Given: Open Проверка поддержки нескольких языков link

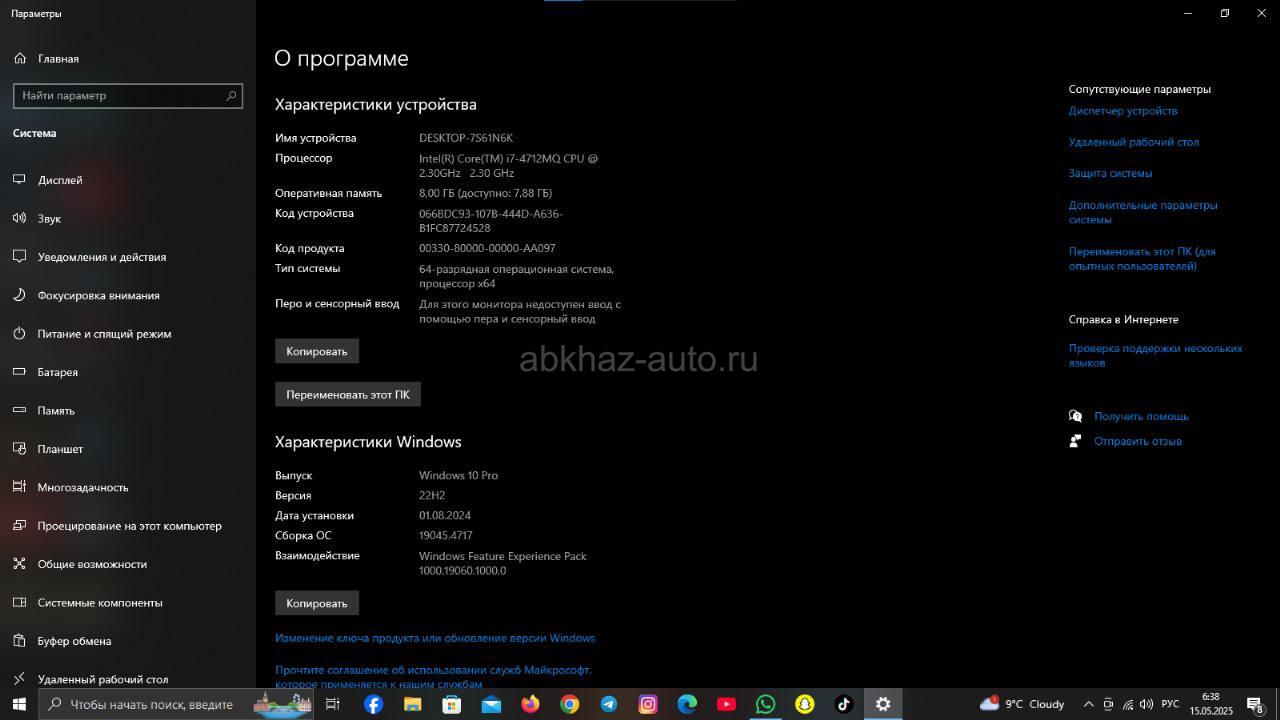Looking at the screenshot, I should 1155,355.
